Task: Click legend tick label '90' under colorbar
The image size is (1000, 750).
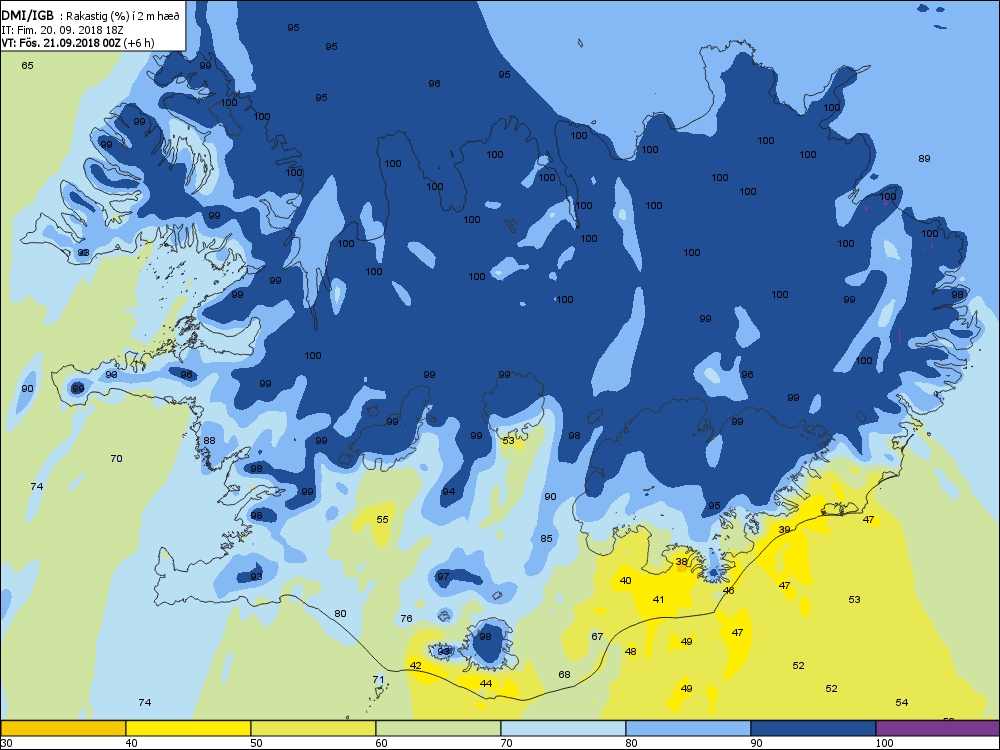Action: [x=756, y=743]
